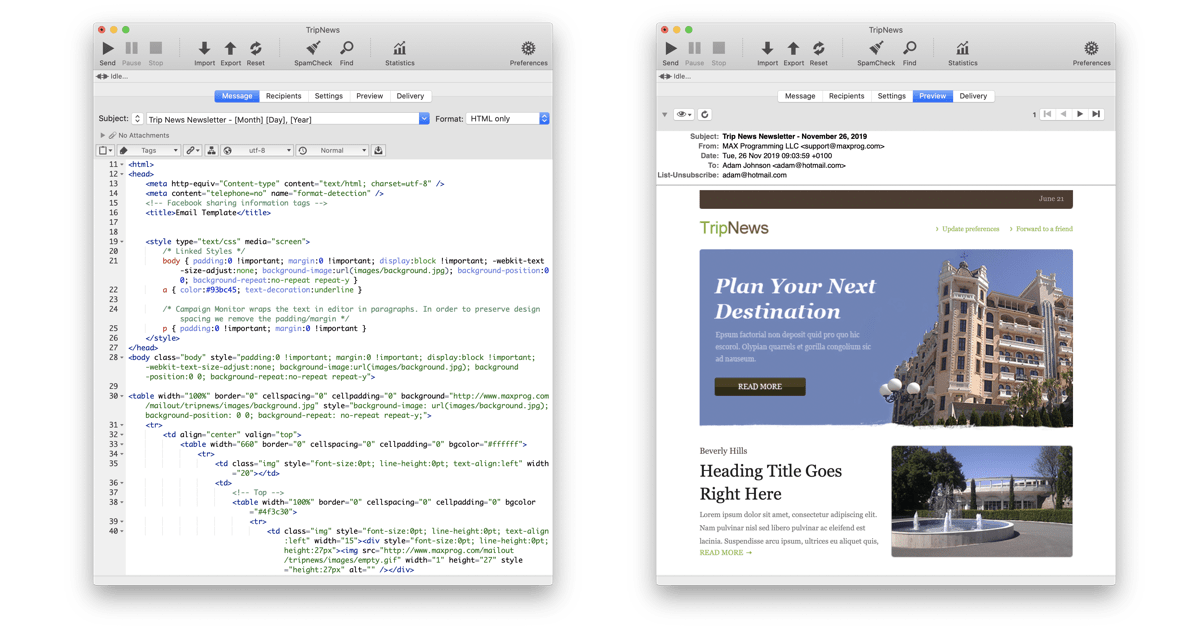Screen dimensions: 1200x630
Task: Click the green READ MORE link below article
Action: click(725, 552)
